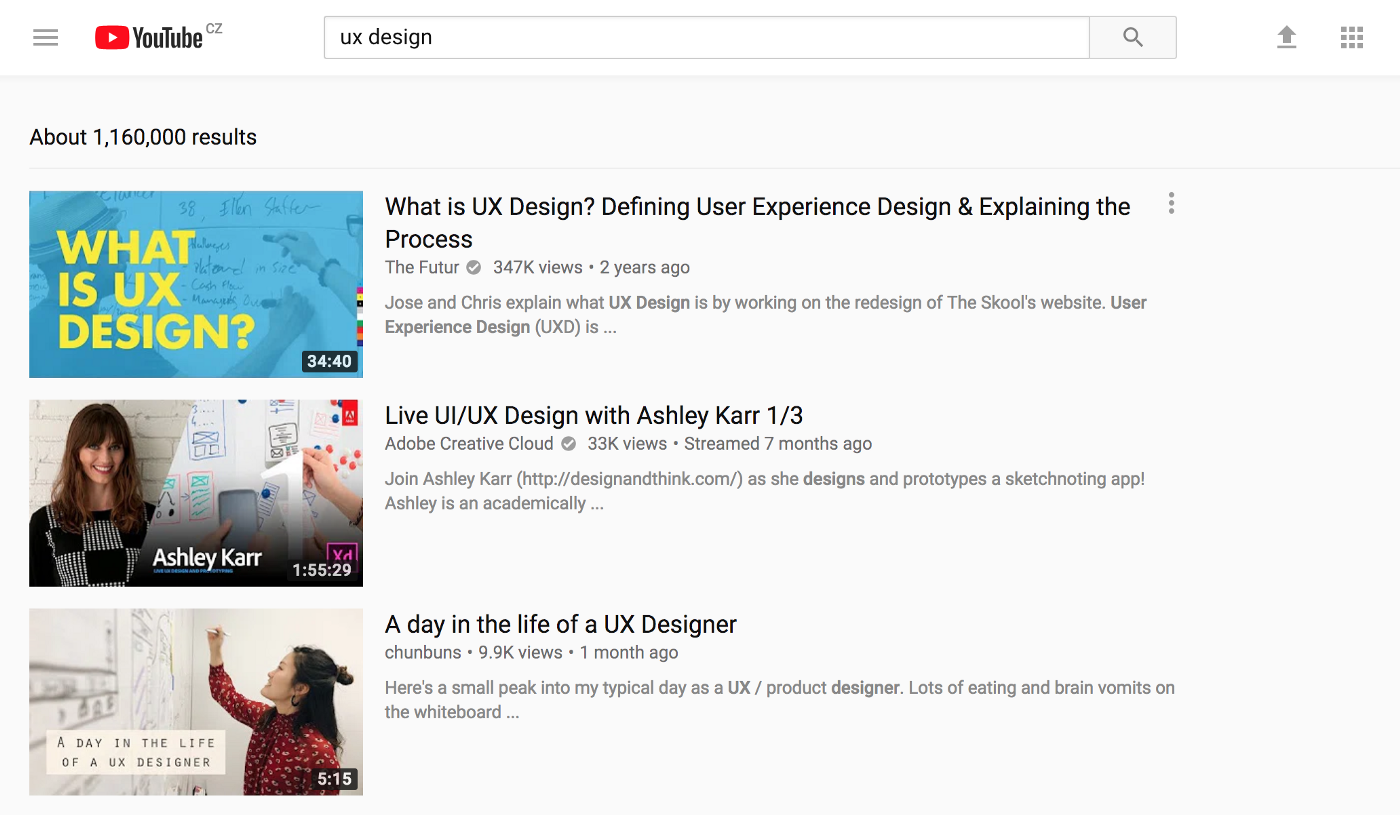1400x815 pixels.
Task: Click the 33K views text
Action: (627, 444)
